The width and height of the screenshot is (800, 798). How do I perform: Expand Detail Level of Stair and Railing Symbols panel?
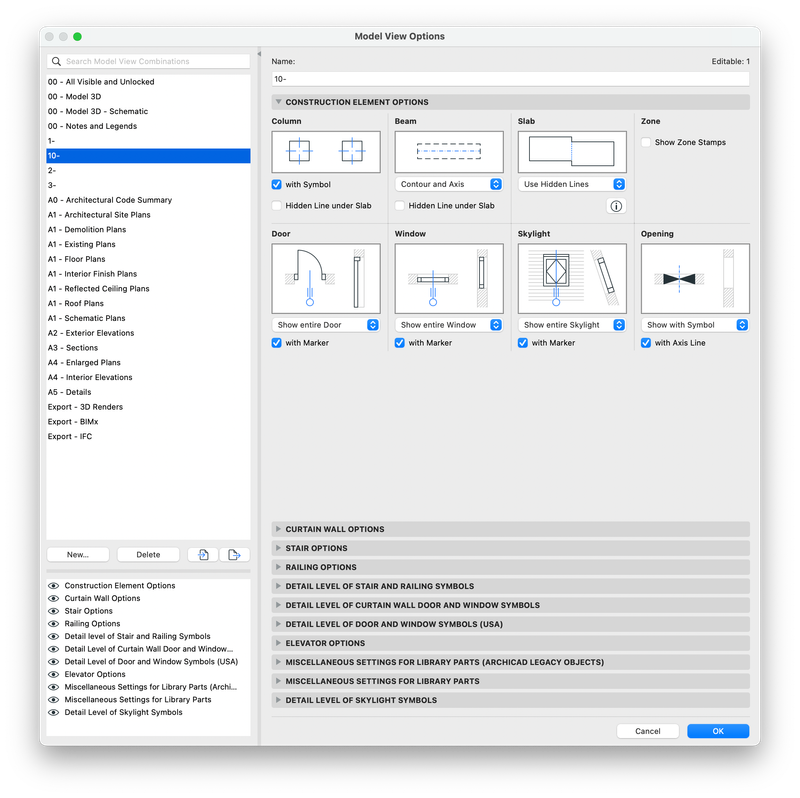(x=279, y=586)
